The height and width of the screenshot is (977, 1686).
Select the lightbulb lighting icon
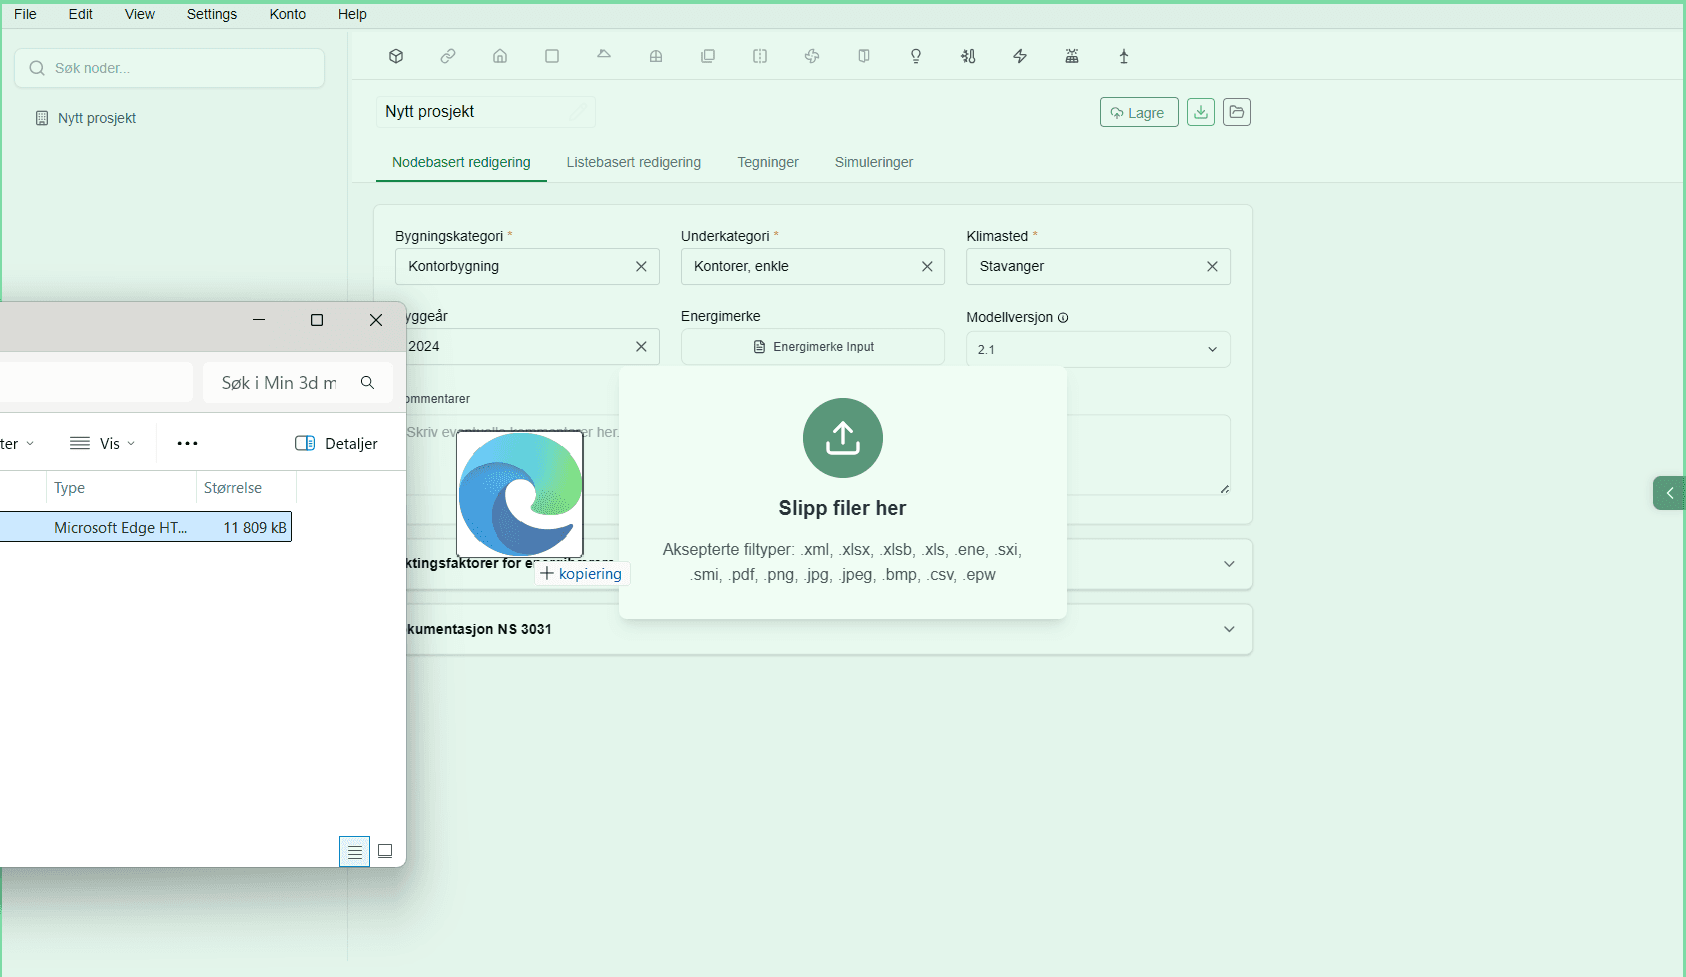[916, 56]
